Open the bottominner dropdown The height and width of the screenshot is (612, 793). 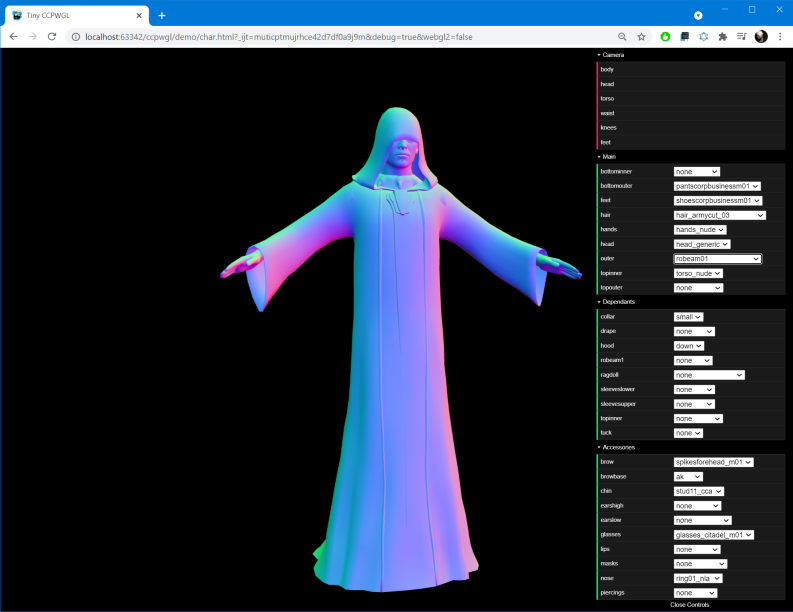pyautogui.click(x=696, y=172)
